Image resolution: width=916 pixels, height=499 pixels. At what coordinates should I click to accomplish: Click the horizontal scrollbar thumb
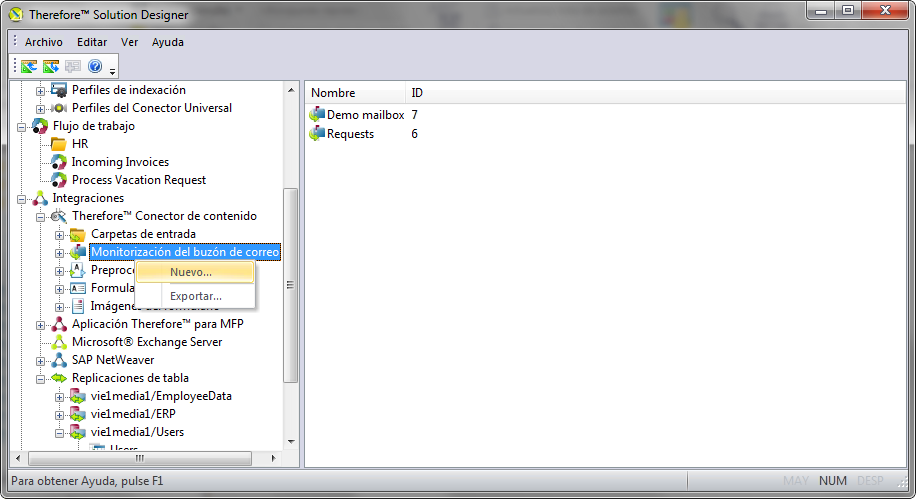point(140,459)
